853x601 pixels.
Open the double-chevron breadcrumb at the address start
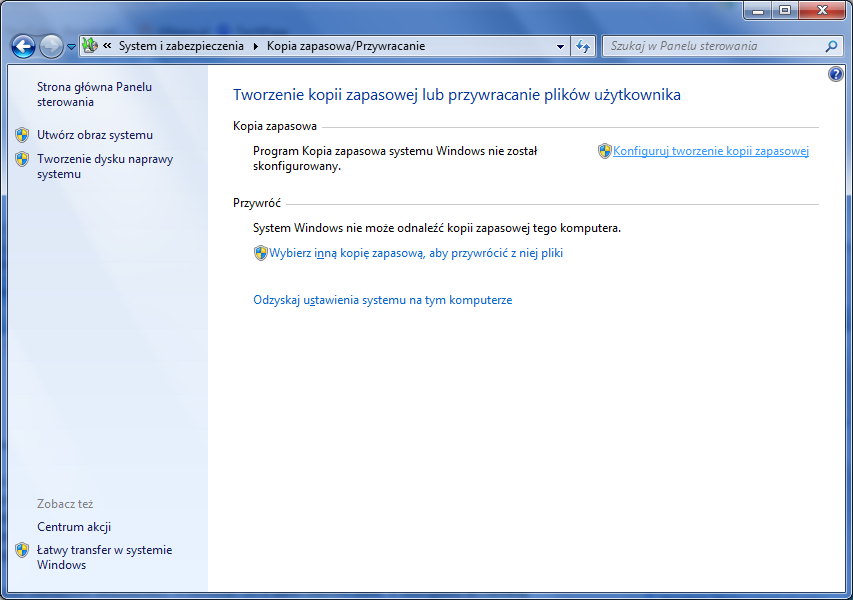tap(107, 46)
